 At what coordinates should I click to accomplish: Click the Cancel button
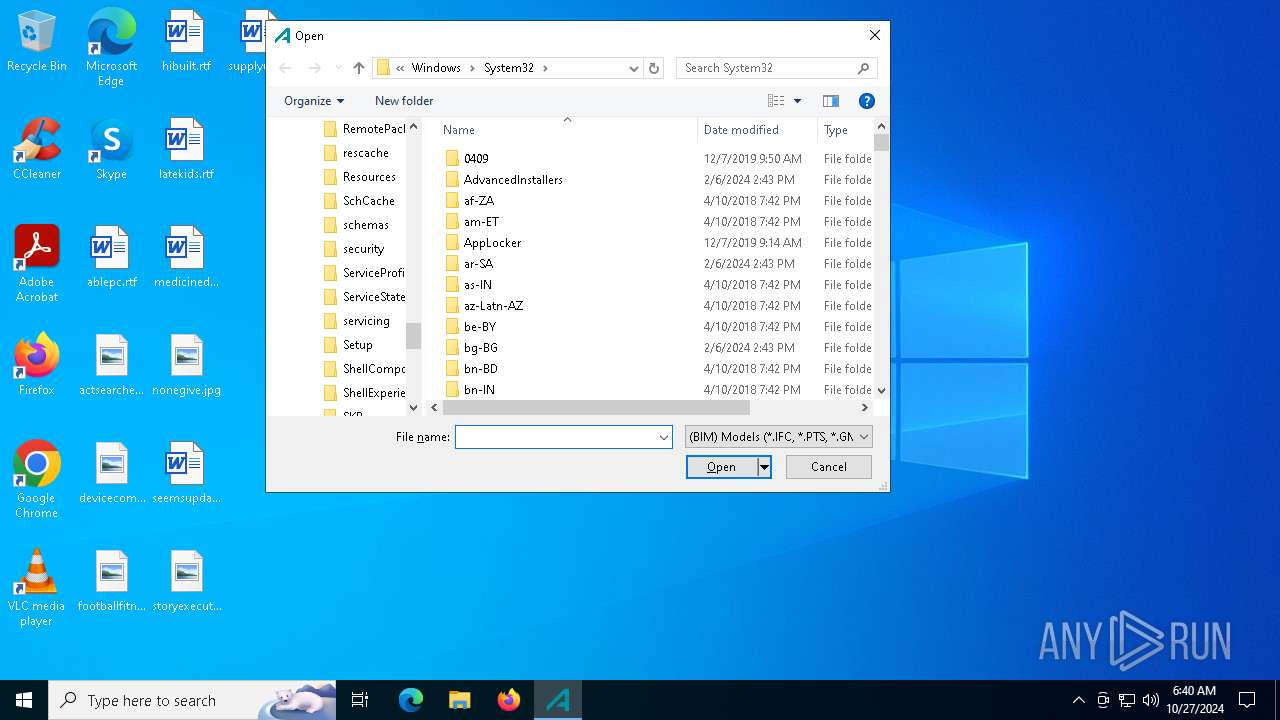[x=829, y=467]
